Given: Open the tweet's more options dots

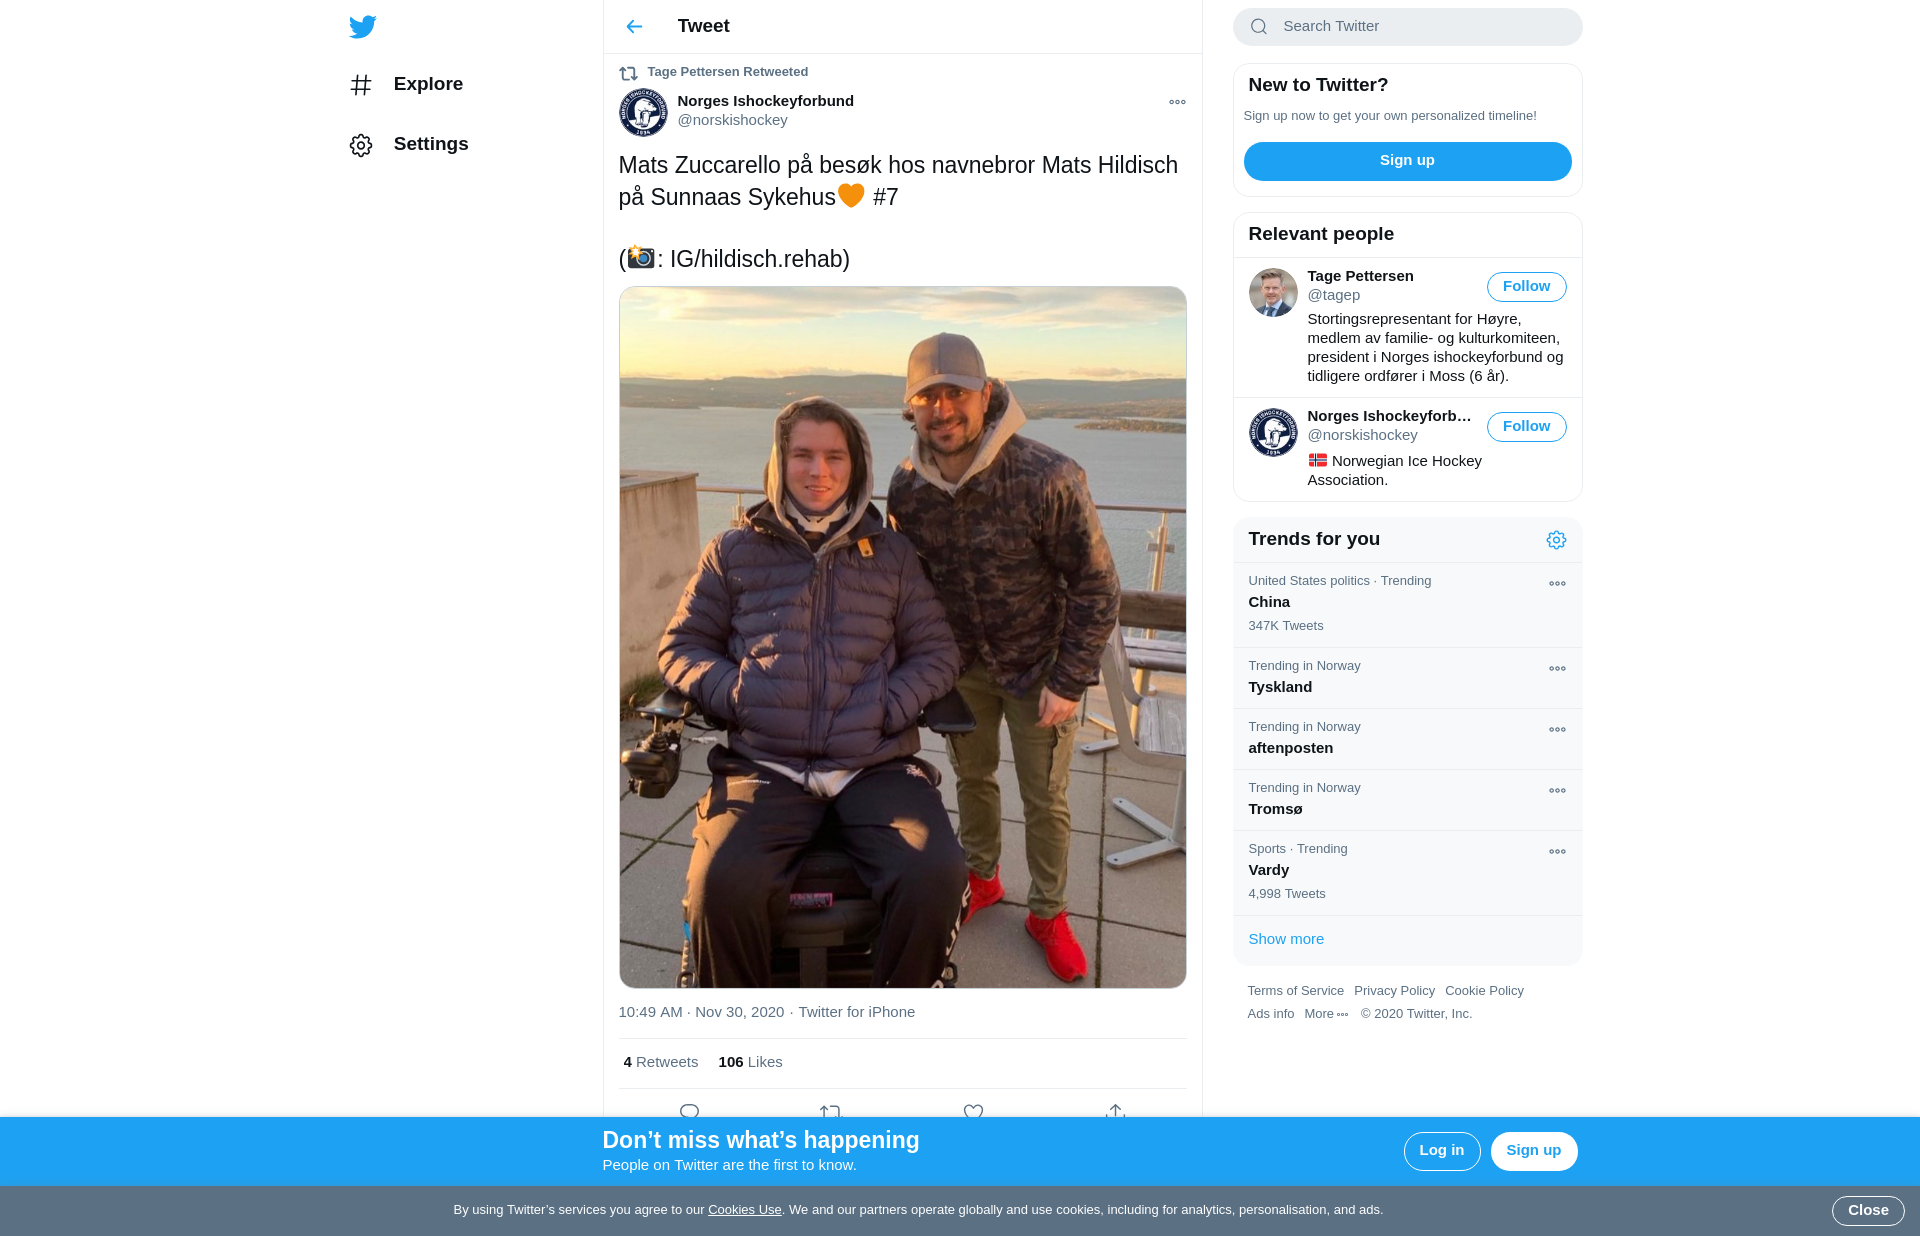Looking at the screenshot, I should click(1177, 102).
